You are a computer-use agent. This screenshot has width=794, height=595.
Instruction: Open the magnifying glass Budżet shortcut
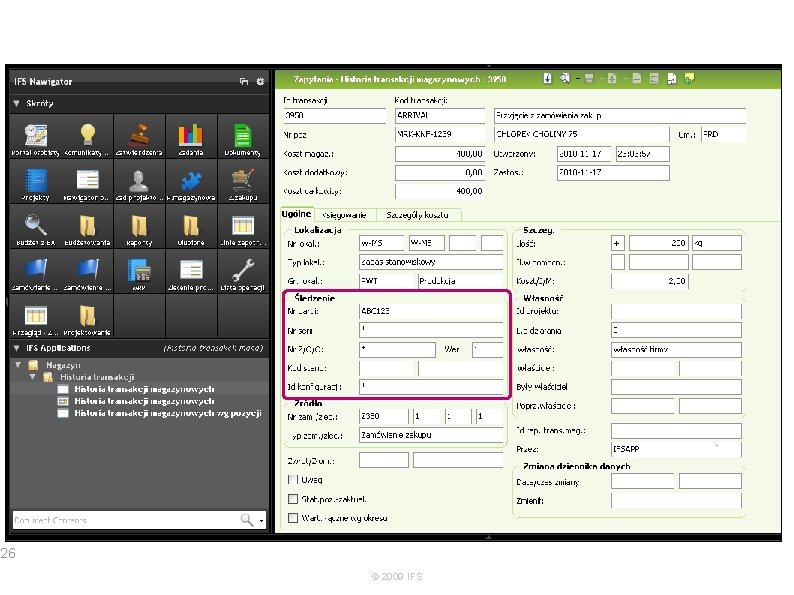(x=36, y=226)
